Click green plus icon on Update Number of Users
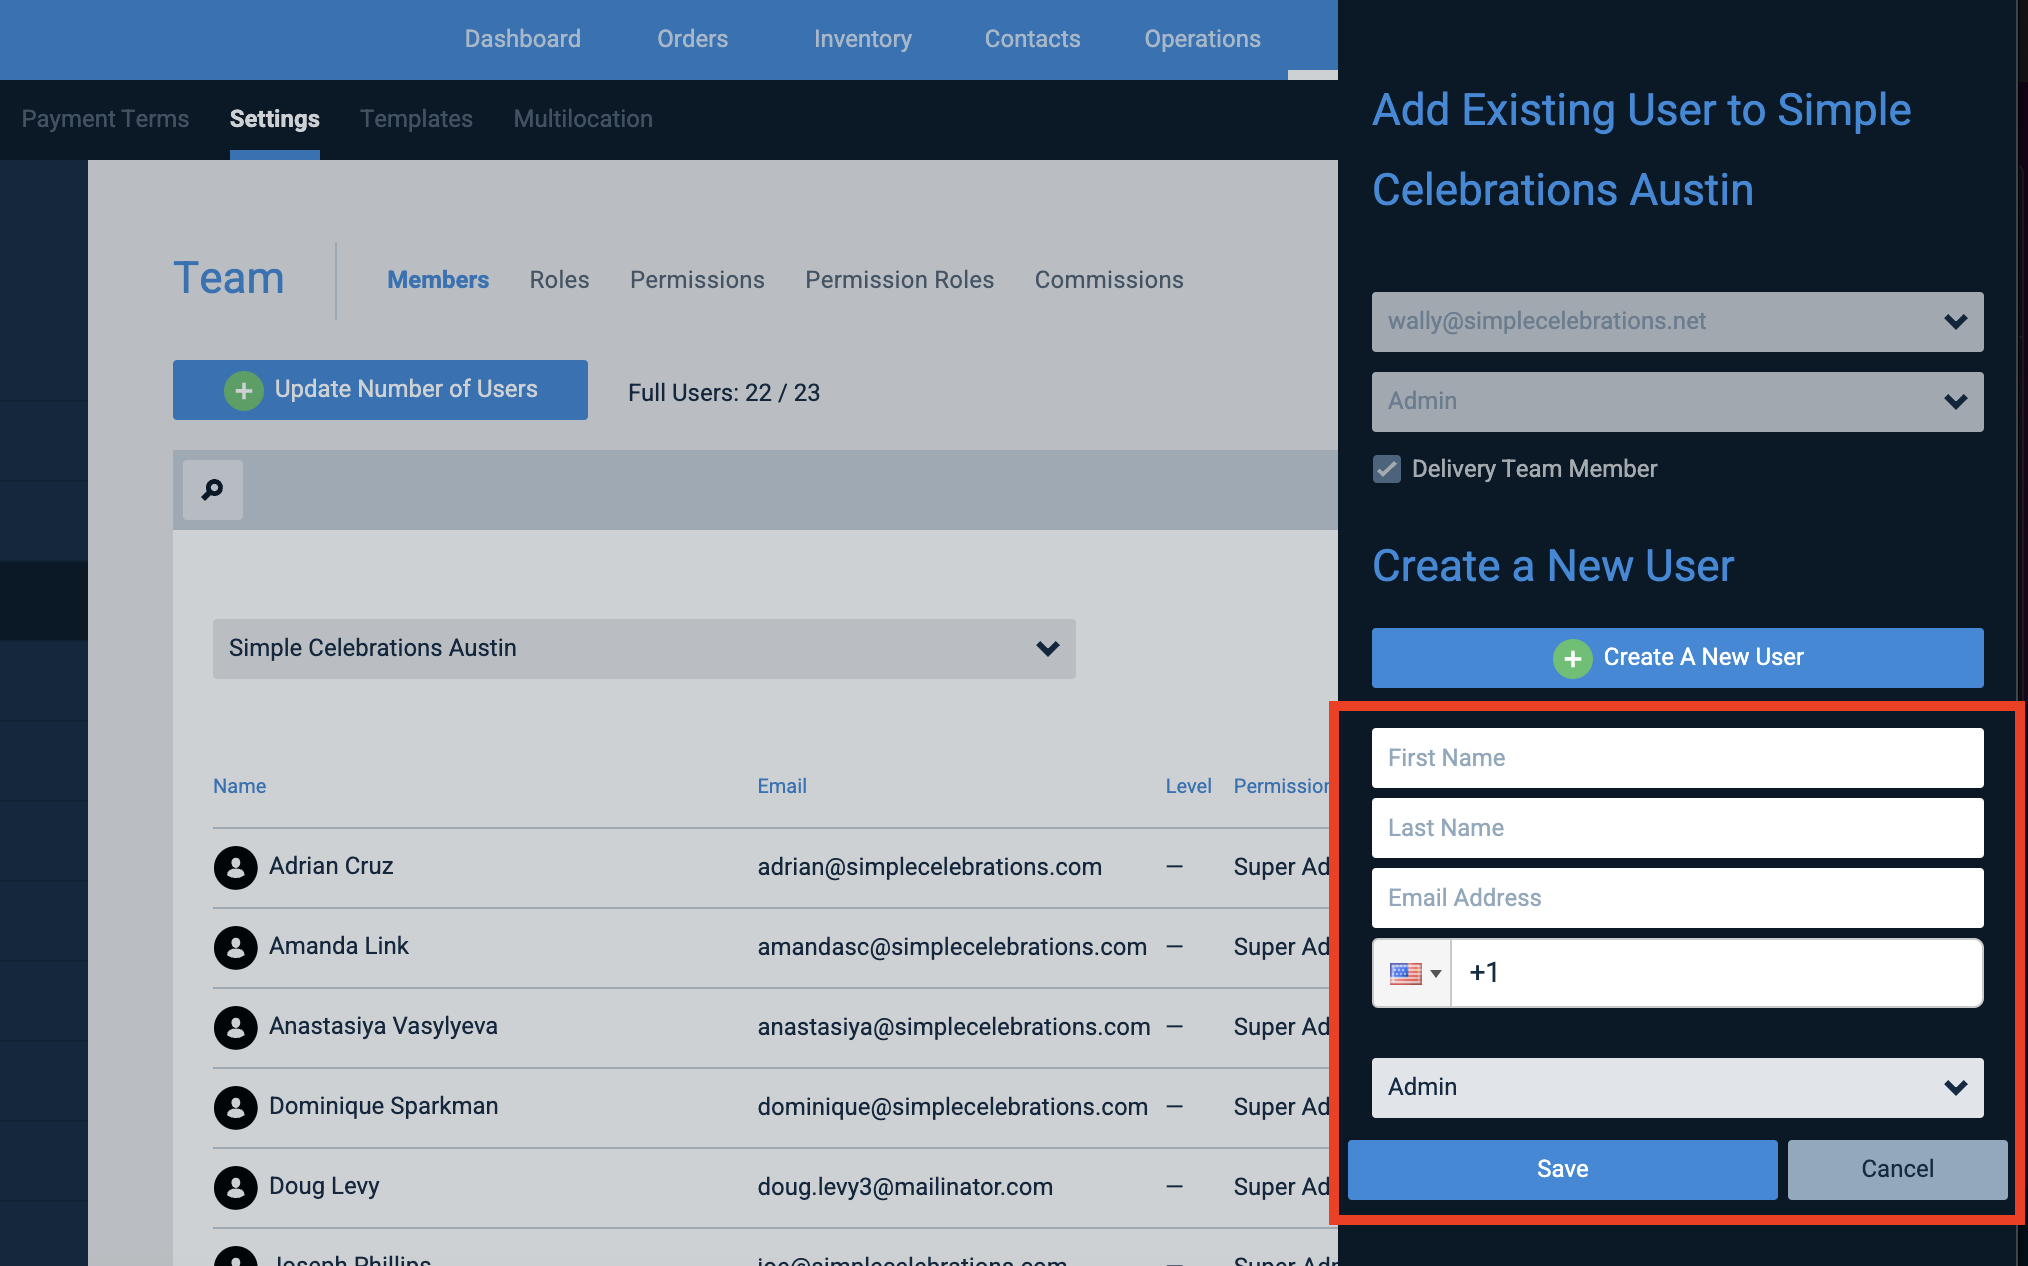 pos(243,390)
